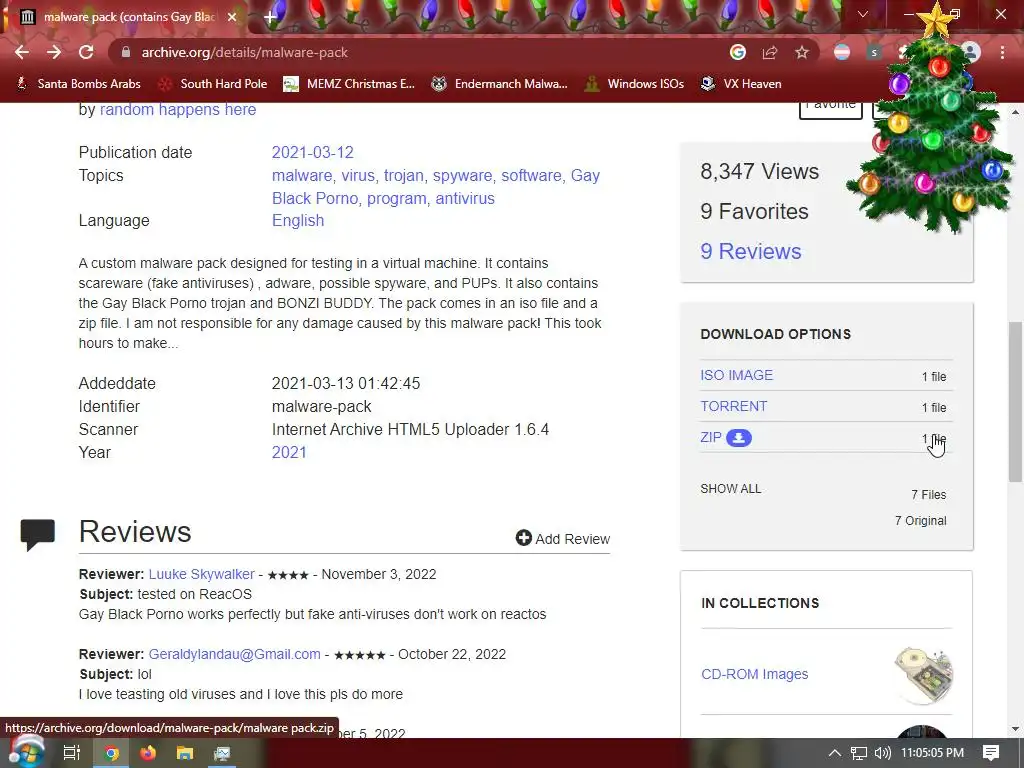Click SHOW ALL download files

click(x=731, y=489)
